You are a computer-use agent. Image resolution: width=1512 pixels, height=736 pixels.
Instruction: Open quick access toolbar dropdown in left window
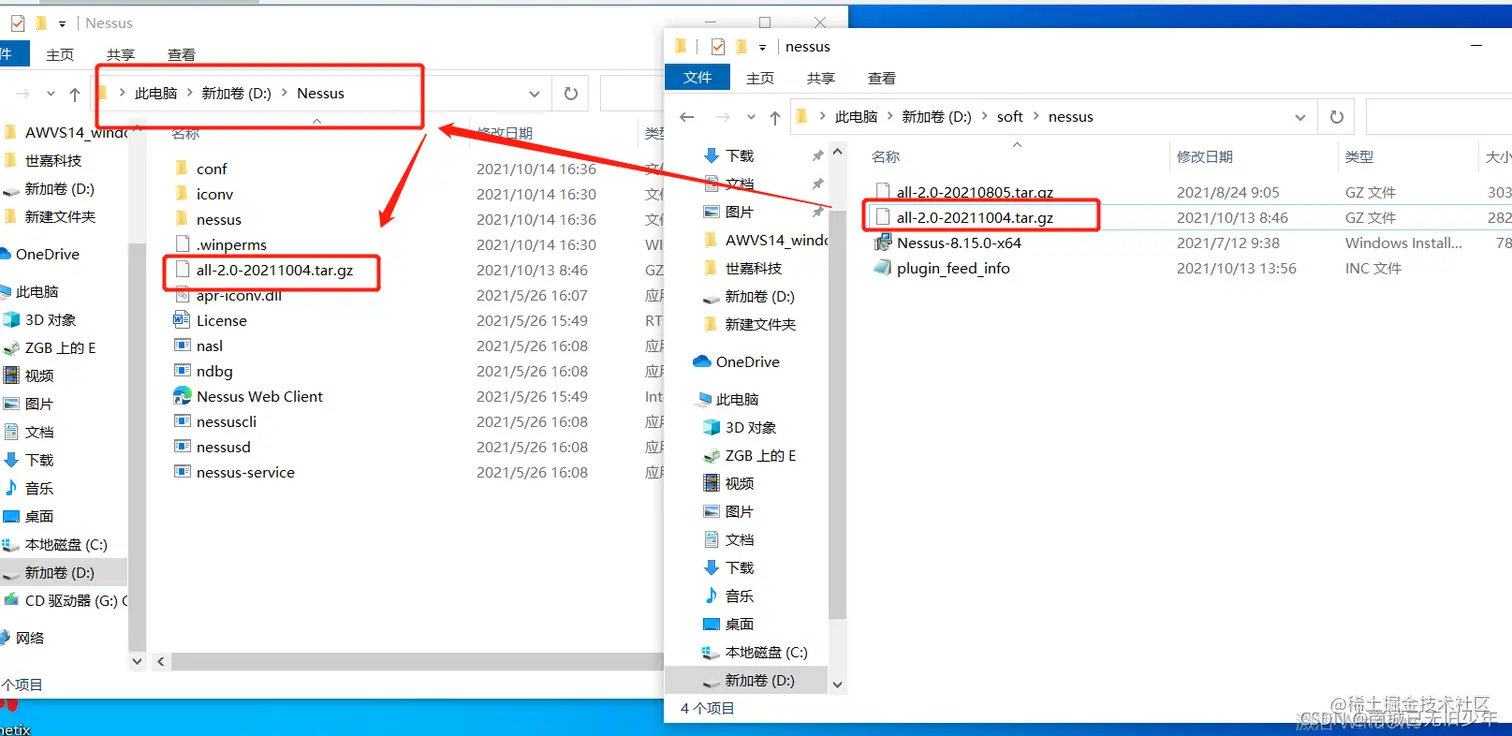63,23
